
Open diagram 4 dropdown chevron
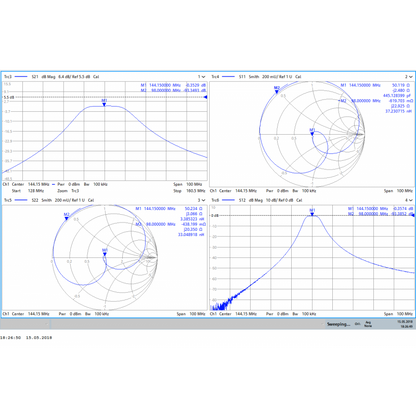pos(410,200)
